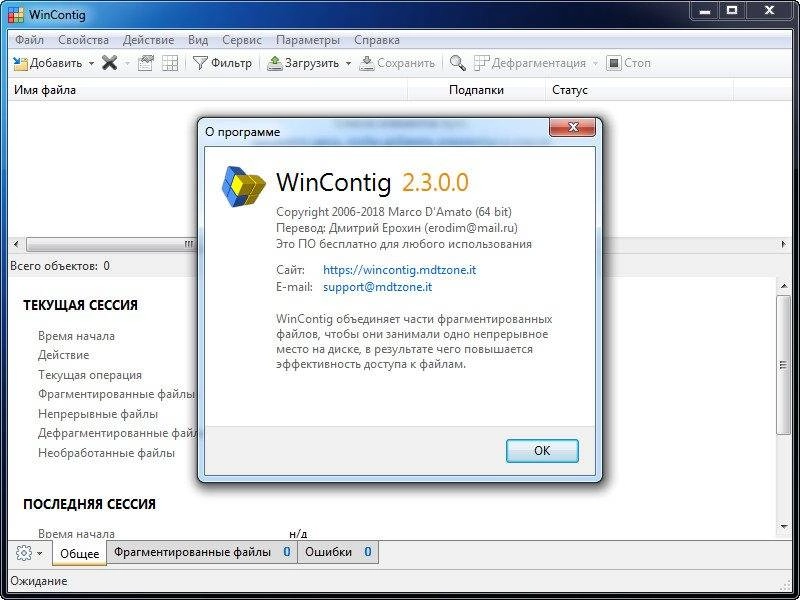Click the WinContig title bar icon
The width and height of the screenshot is (800, 600).
tap(16, 15)
